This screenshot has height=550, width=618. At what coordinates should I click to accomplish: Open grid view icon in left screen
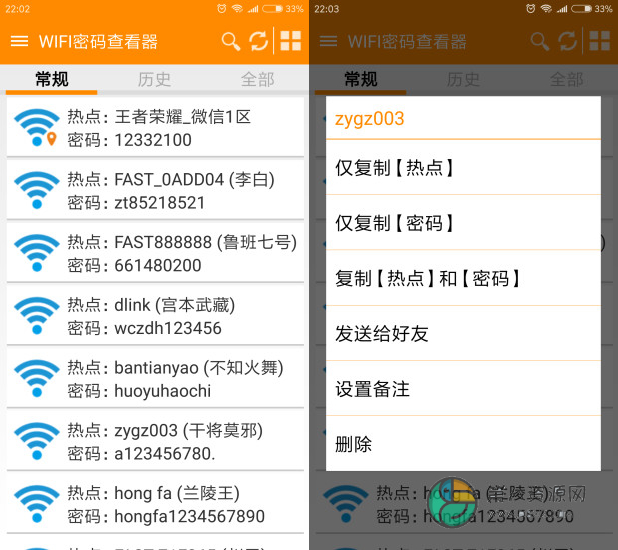point(290,41)
